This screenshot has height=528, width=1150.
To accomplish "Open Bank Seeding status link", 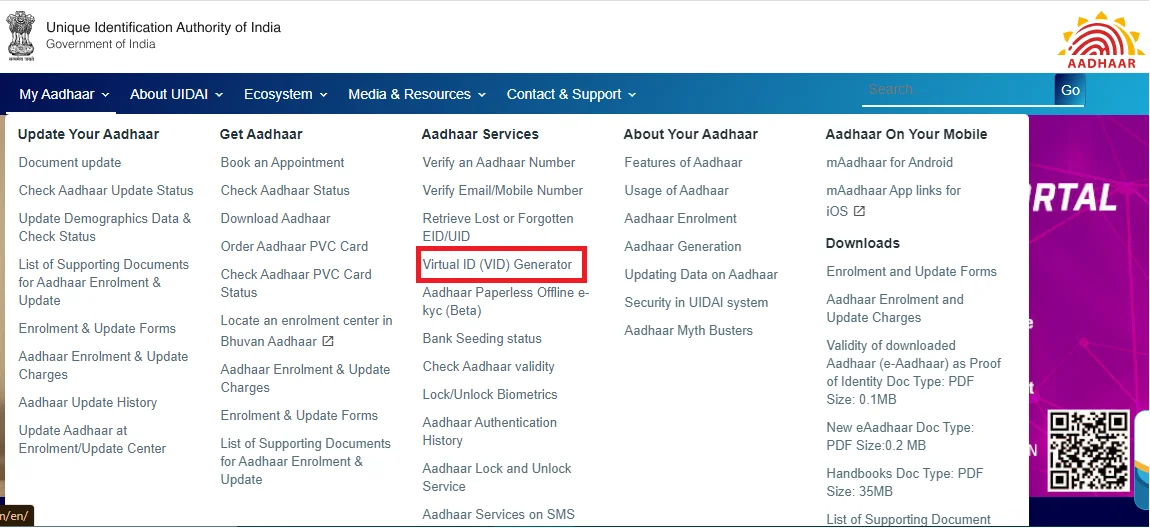I will click(x=482, y=338).
